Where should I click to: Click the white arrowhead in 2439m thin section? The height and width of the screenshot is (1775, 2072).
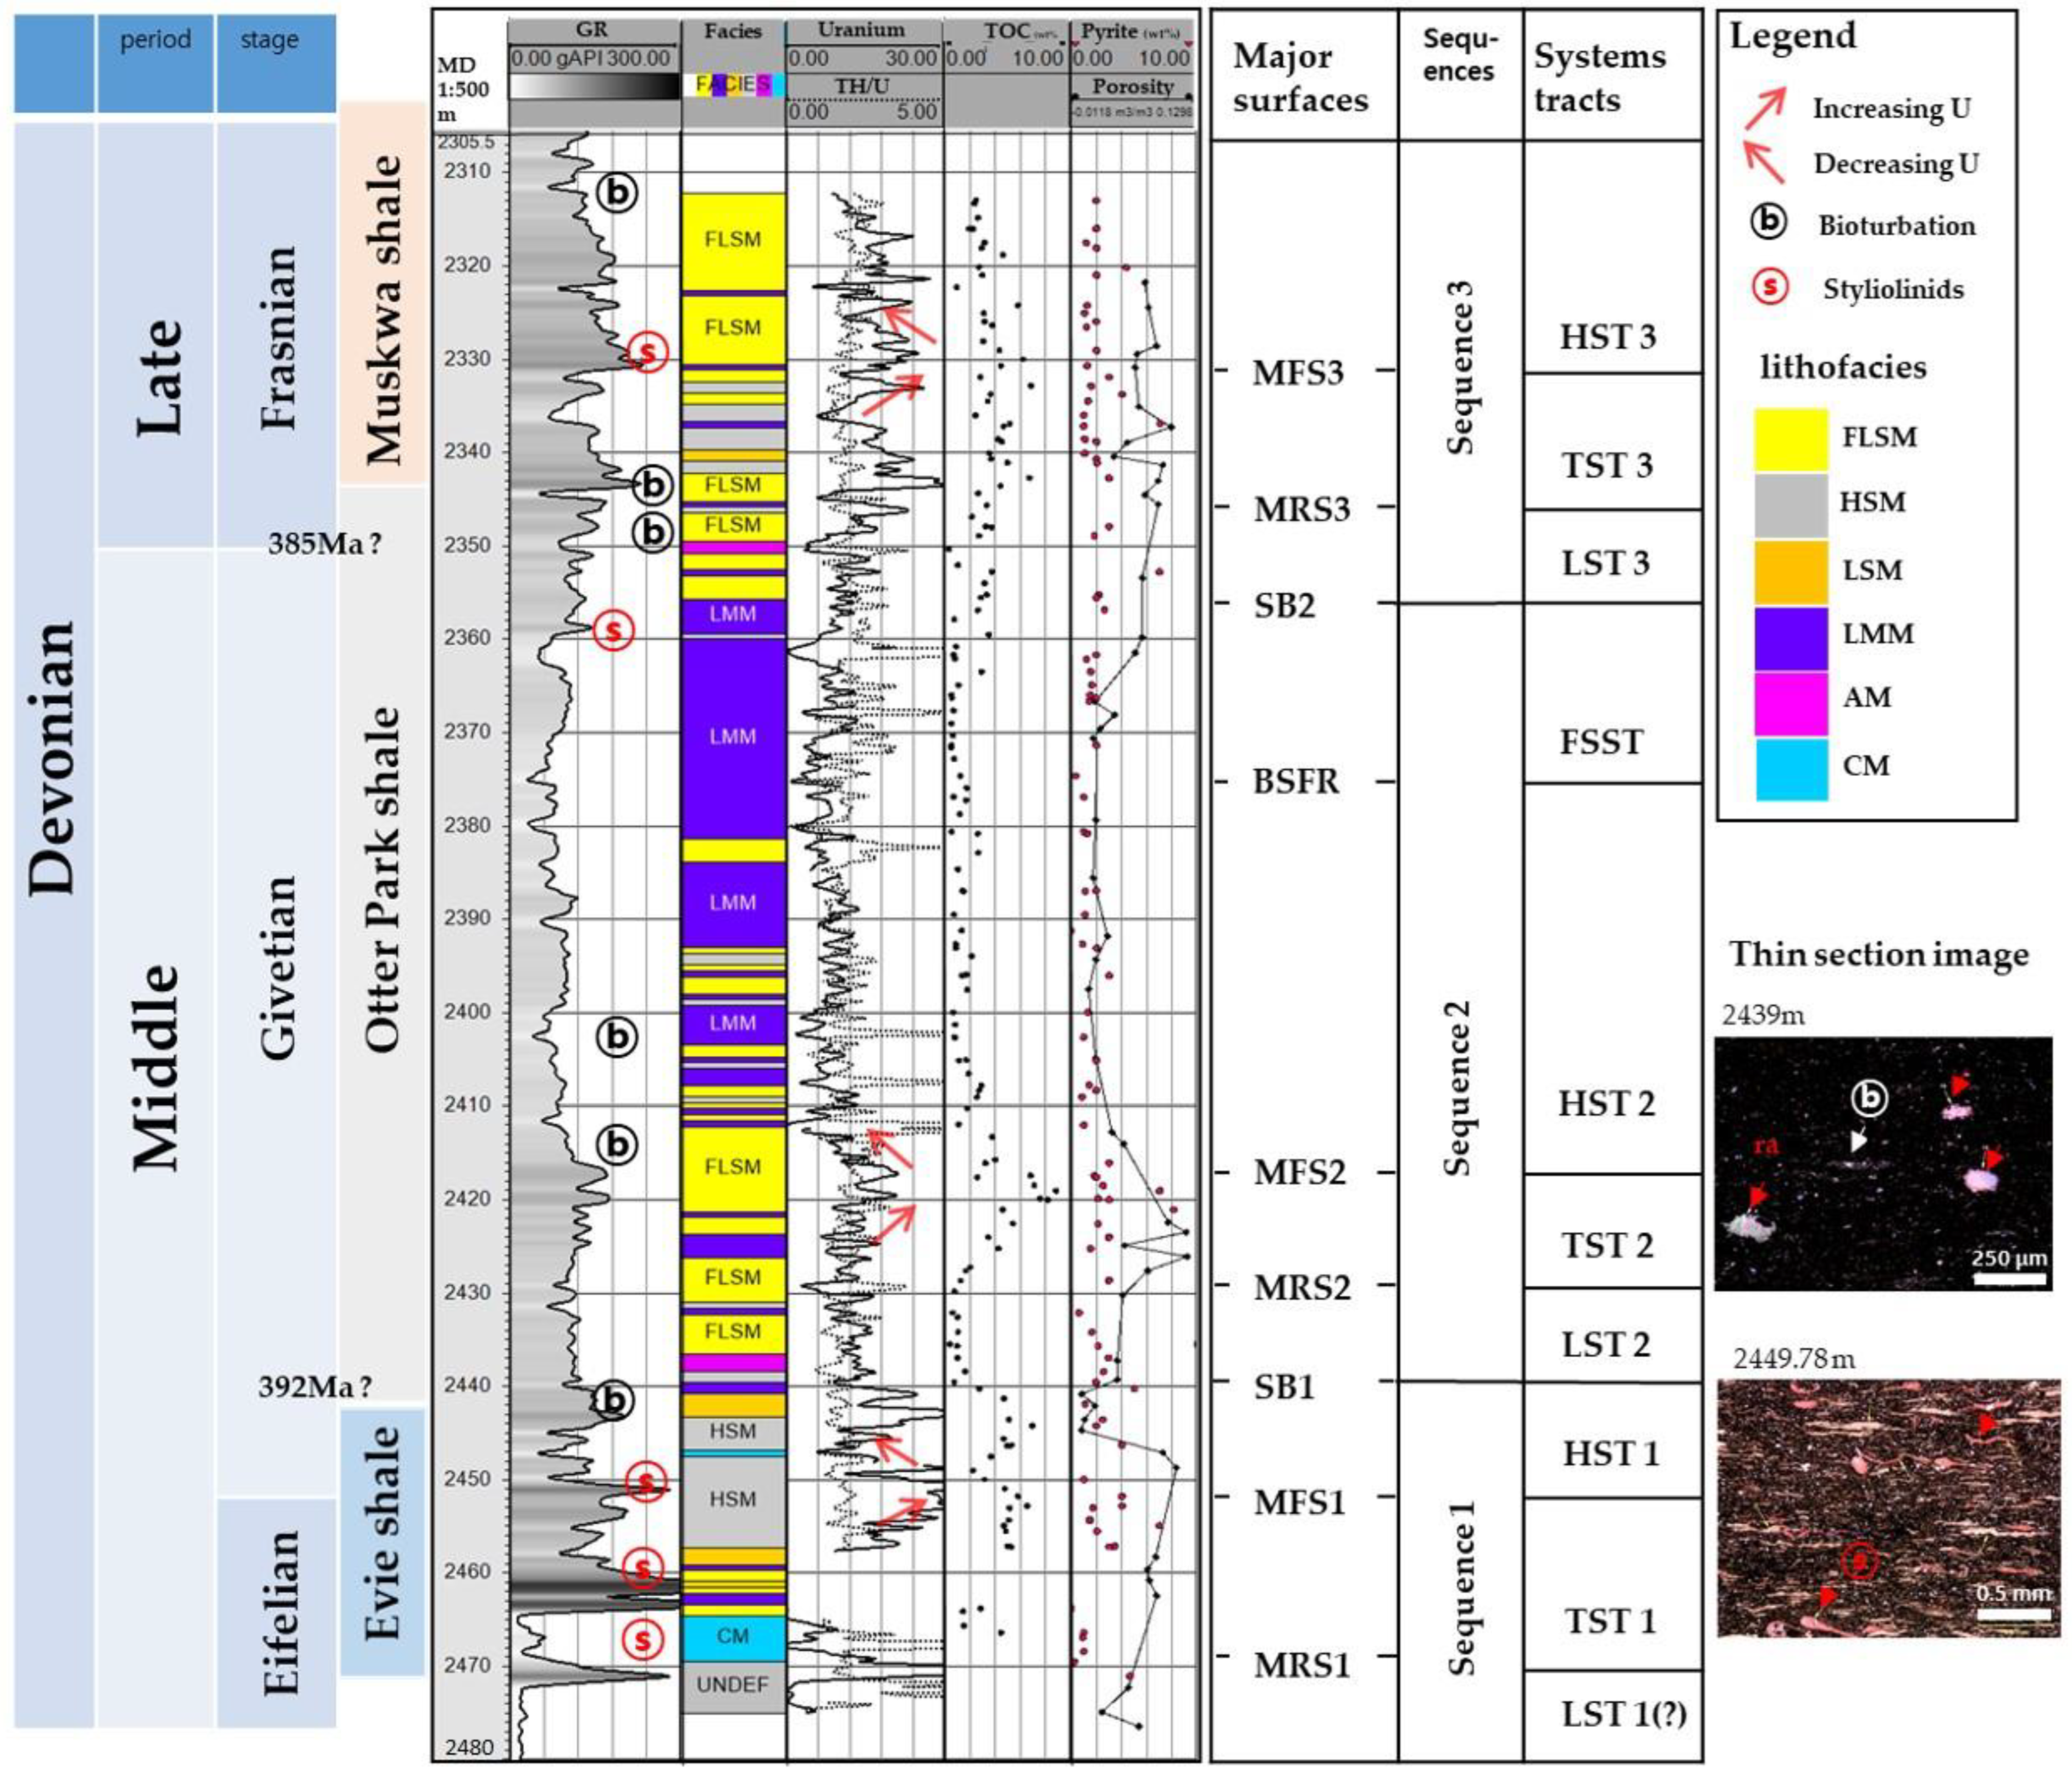[1858, 1141]
